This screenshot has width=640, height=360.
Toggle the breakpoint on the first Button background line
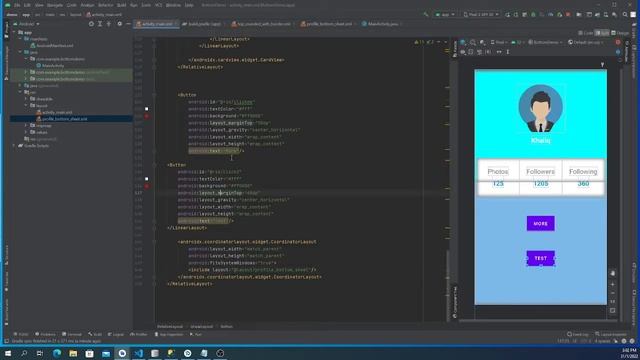click(x=147, y=116)
